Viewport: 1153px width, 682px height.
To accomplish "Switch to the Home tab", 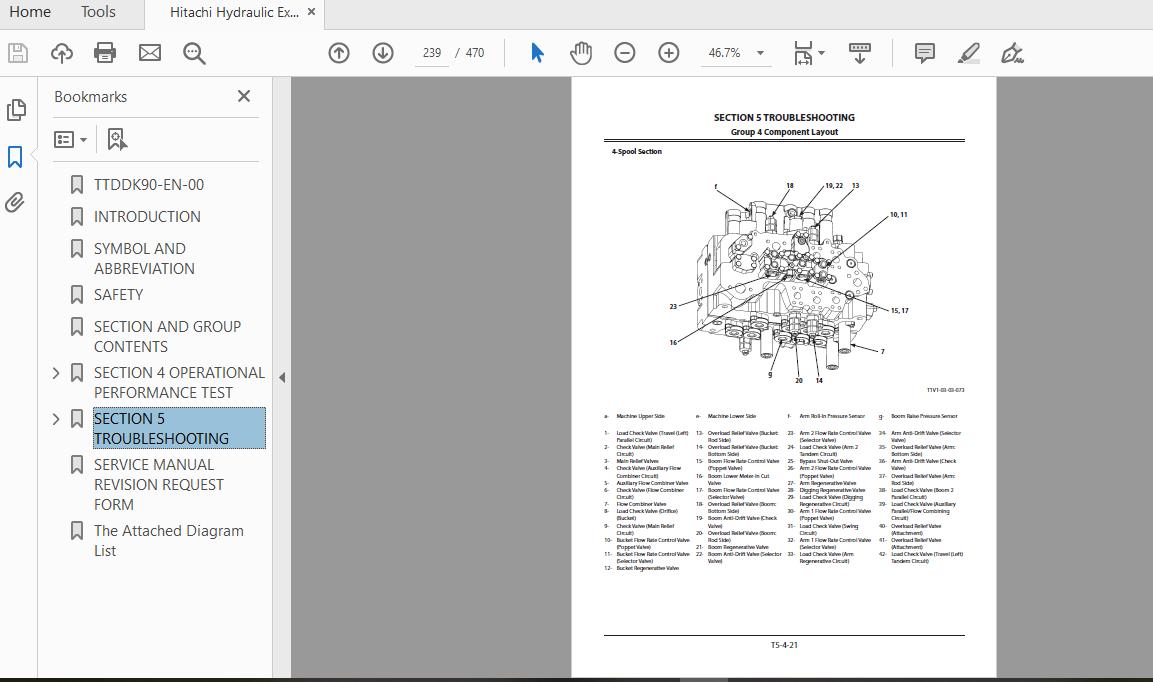I will click(x=30, y=12).
